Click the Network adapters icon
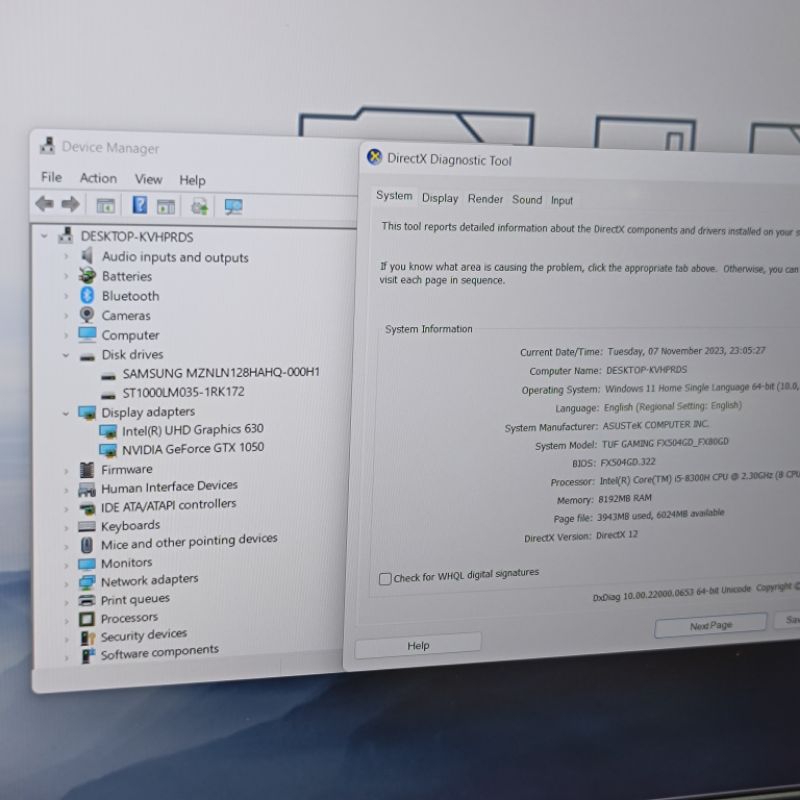800x800 pixels. point(87,582)
